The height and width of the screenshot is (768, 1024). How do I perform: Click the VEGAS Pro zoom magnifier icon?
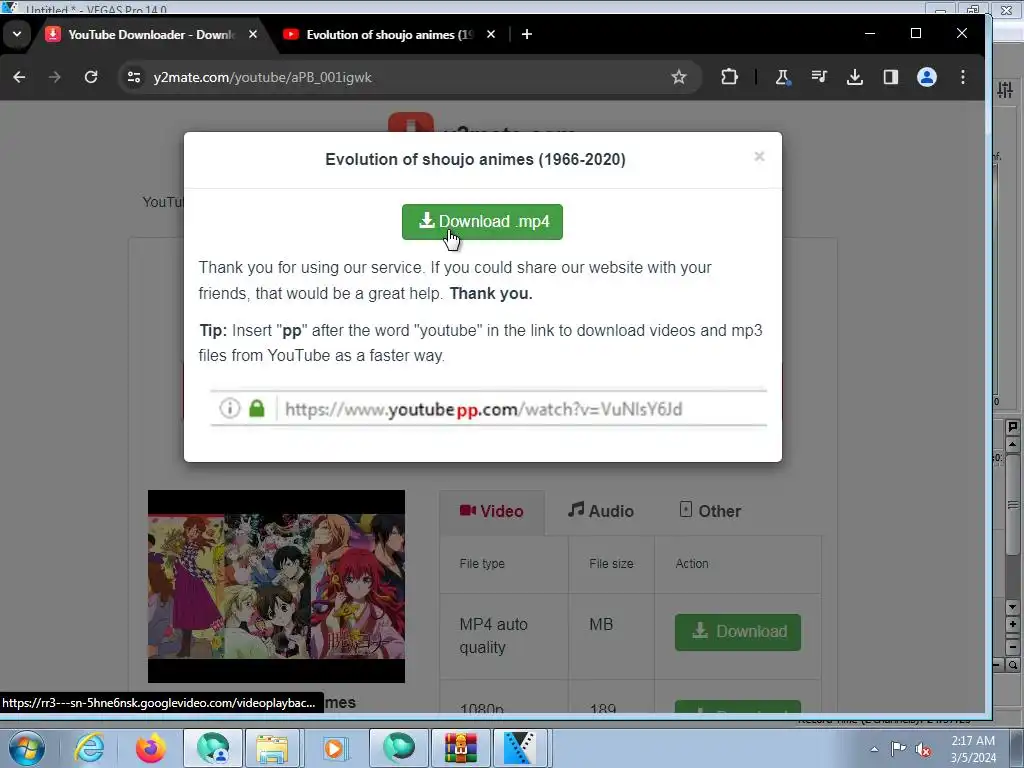coord(1013,665)
